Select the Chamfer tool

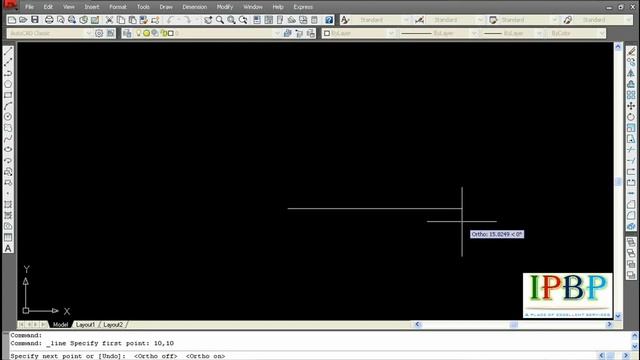631,204
